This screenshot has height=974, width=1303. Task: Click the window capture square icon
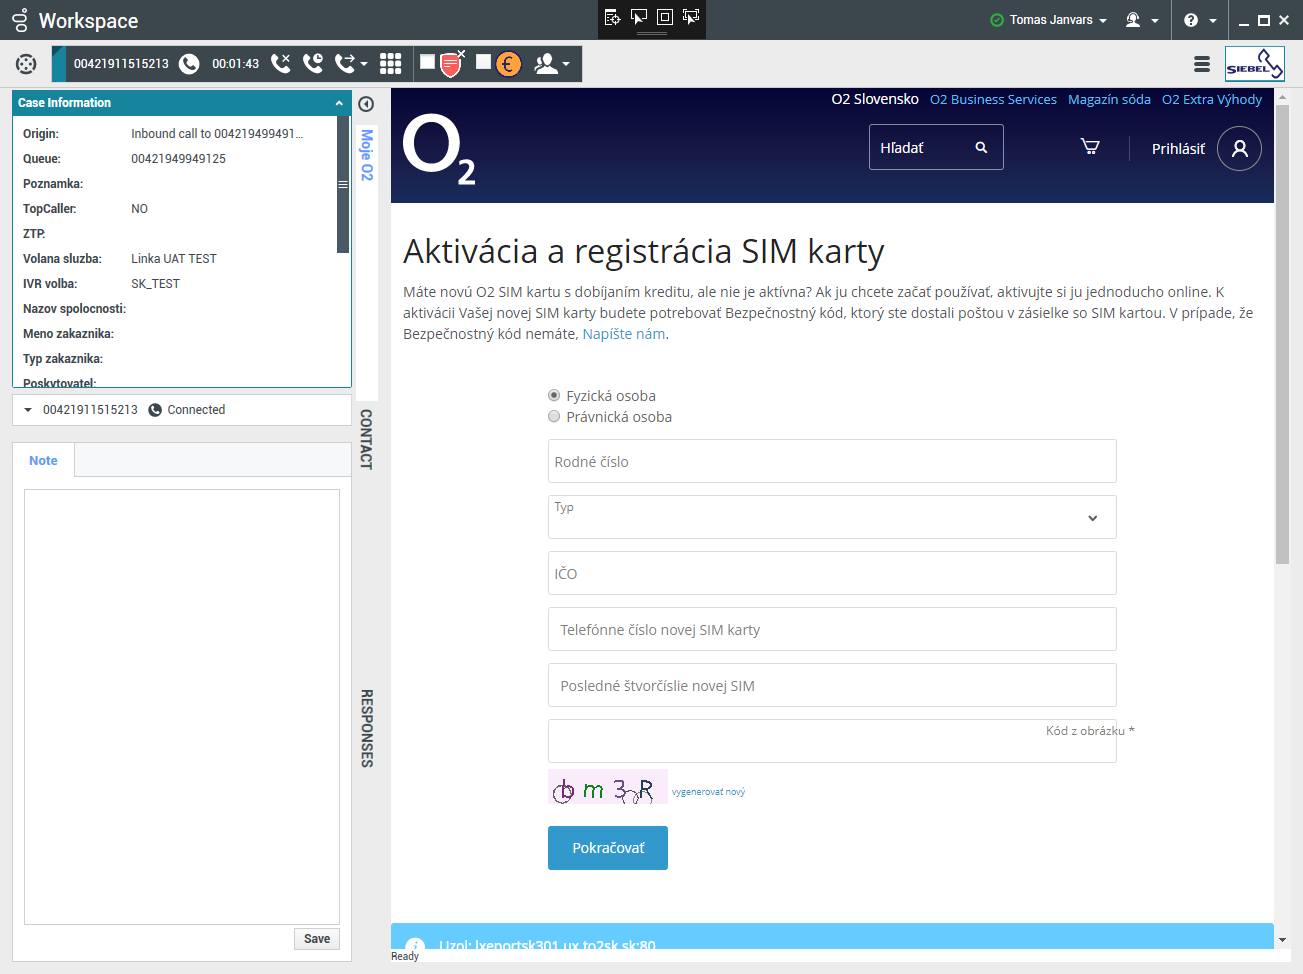664,17
